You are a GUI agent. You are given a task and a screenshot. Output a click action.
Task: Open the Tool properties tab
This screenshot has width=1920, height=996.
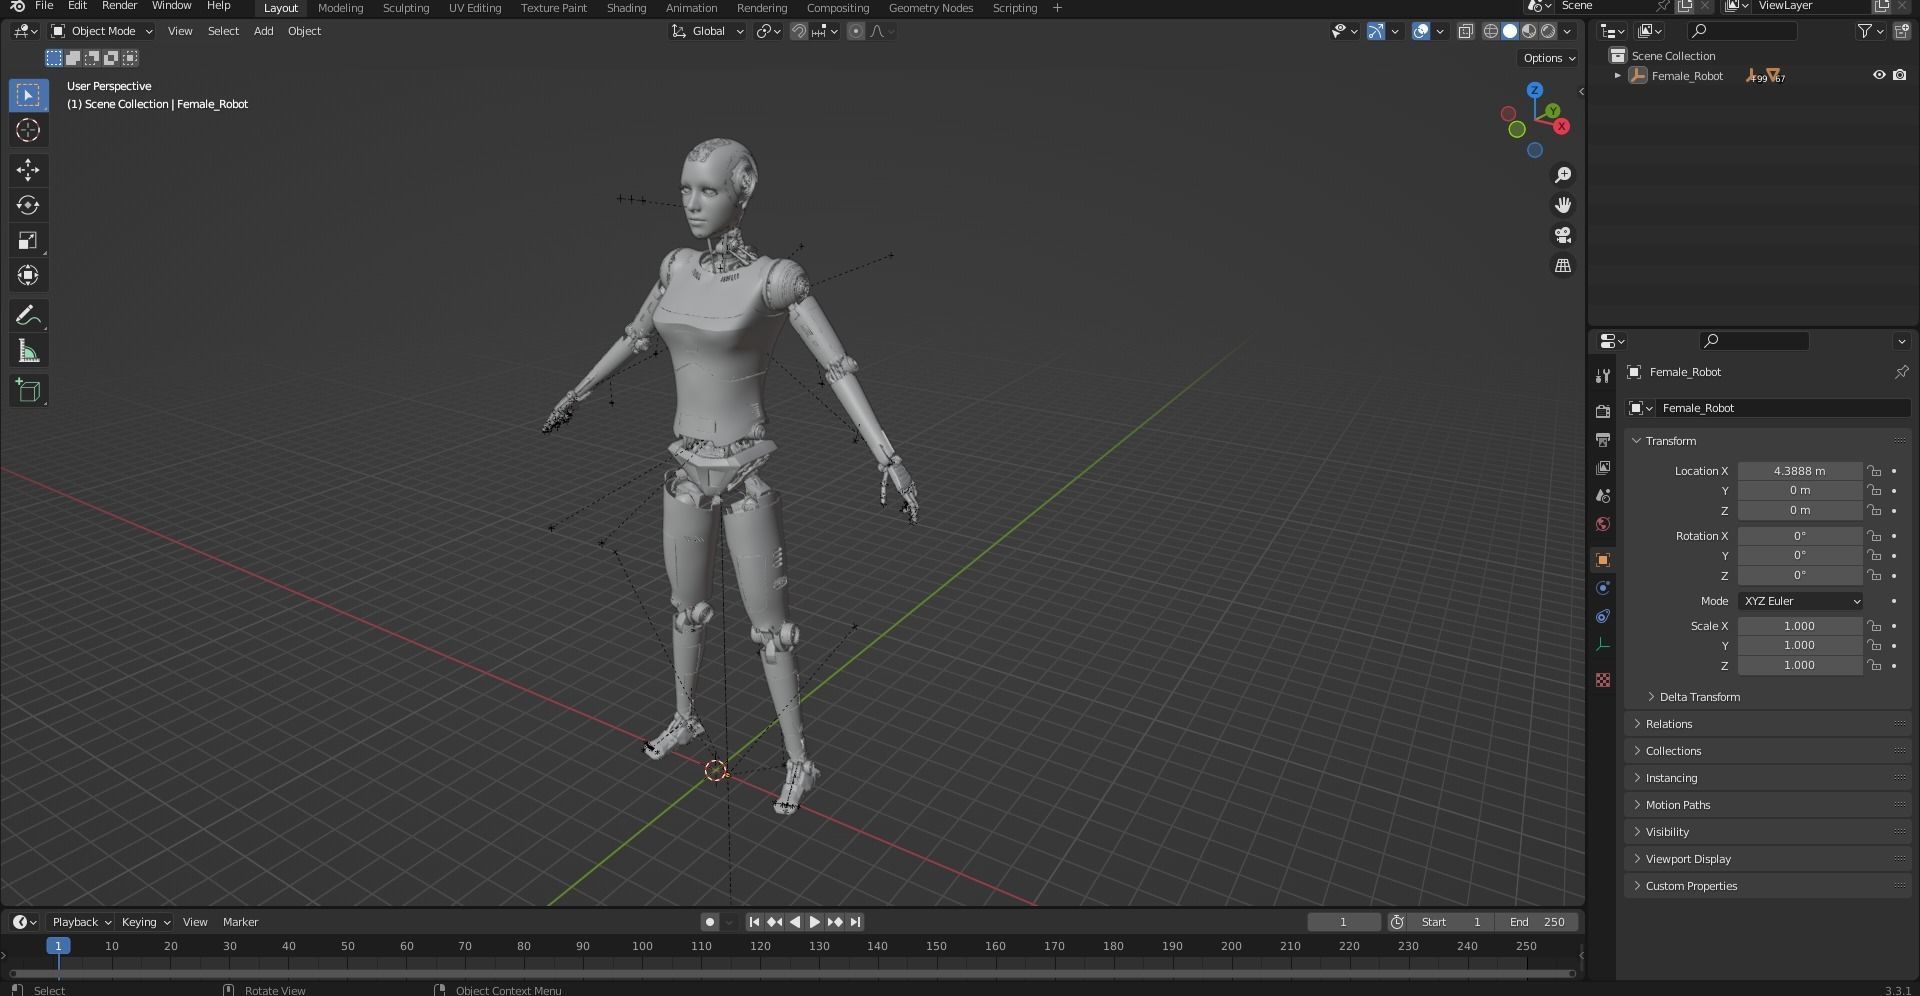[1603, 376]
